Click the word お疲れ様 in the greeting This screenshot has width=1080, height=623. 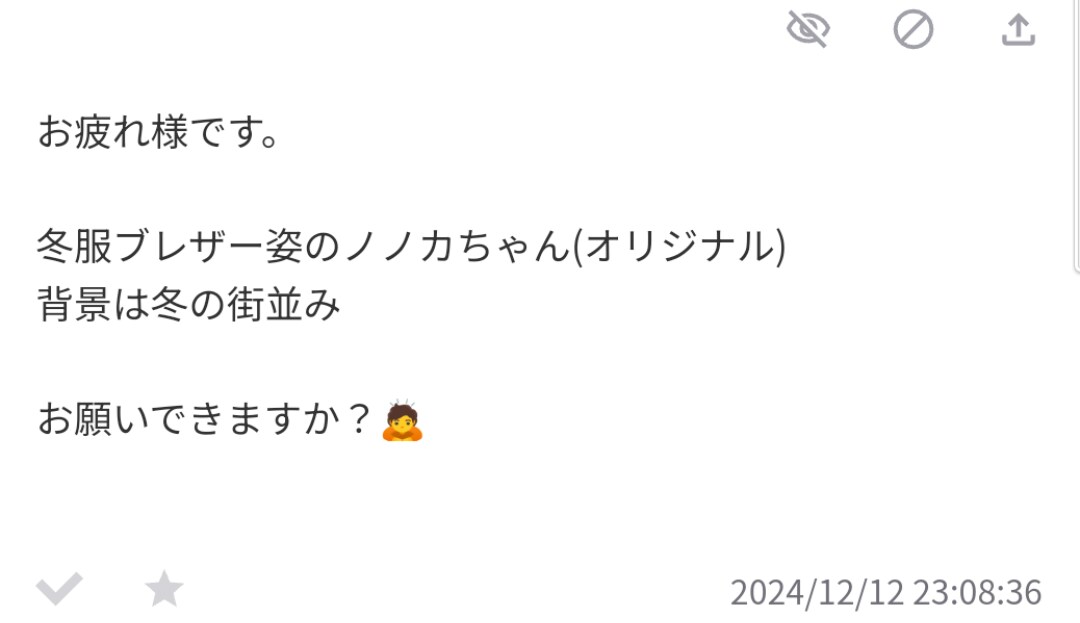(113, 132)
